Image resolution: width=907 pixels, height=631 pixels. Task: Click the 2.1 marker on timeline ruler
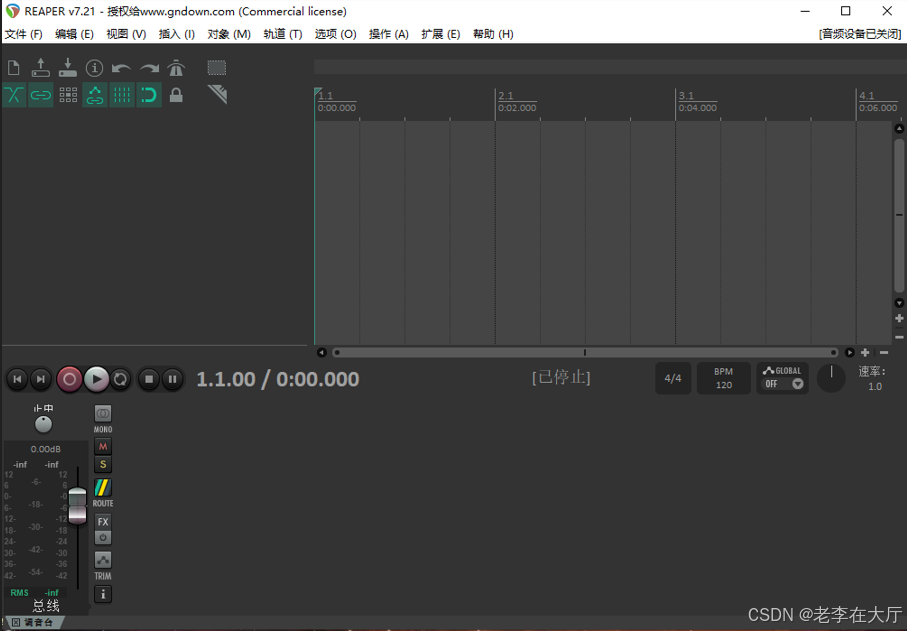coord(506,95)
